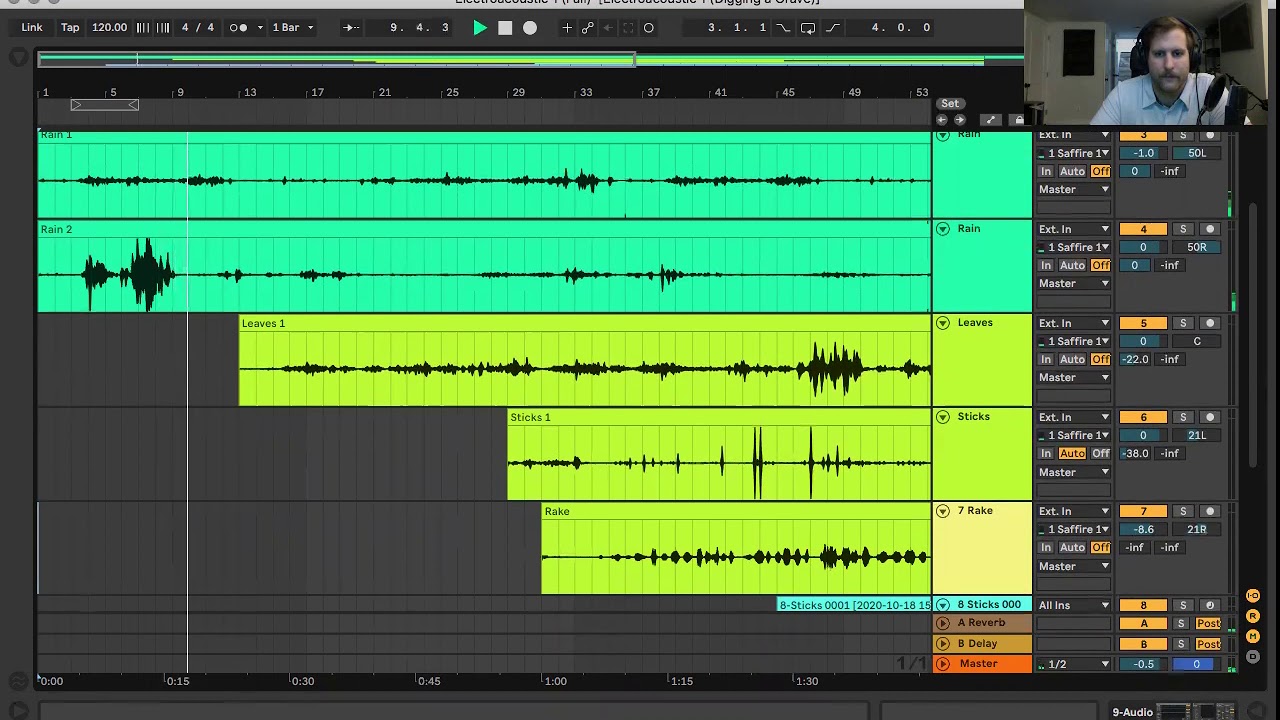Unfold the Master track
The image size is (1280, 720).
(942, 664)
